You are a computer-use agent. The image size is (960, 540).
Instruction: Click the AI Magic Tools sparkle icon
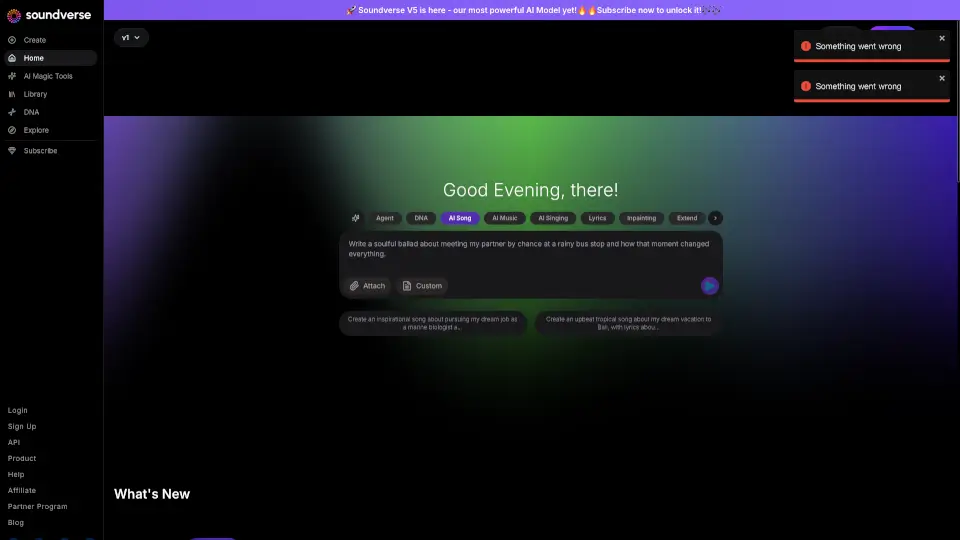[x=12, y=76]
